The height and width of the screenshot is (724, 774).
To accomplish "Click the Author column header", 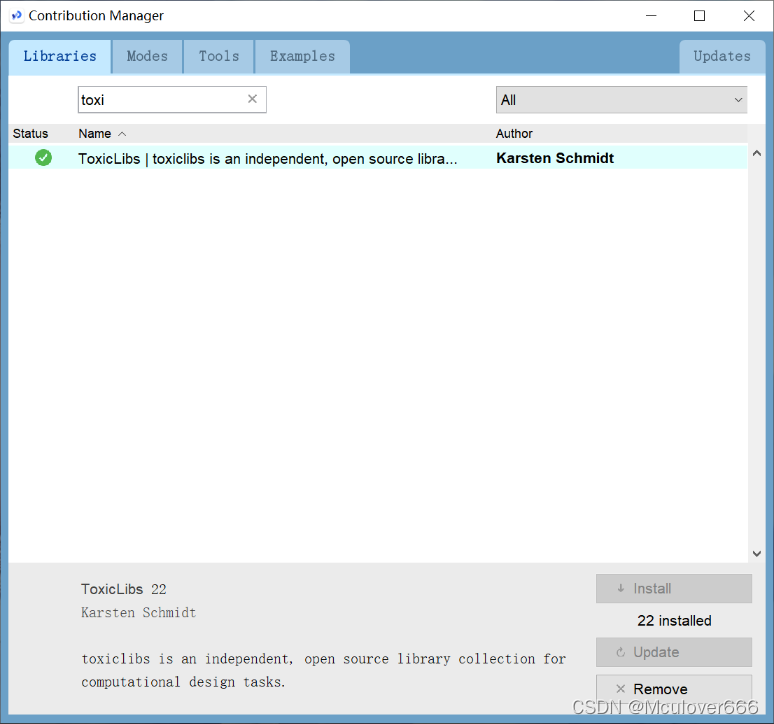I will (x=514, y=134).
